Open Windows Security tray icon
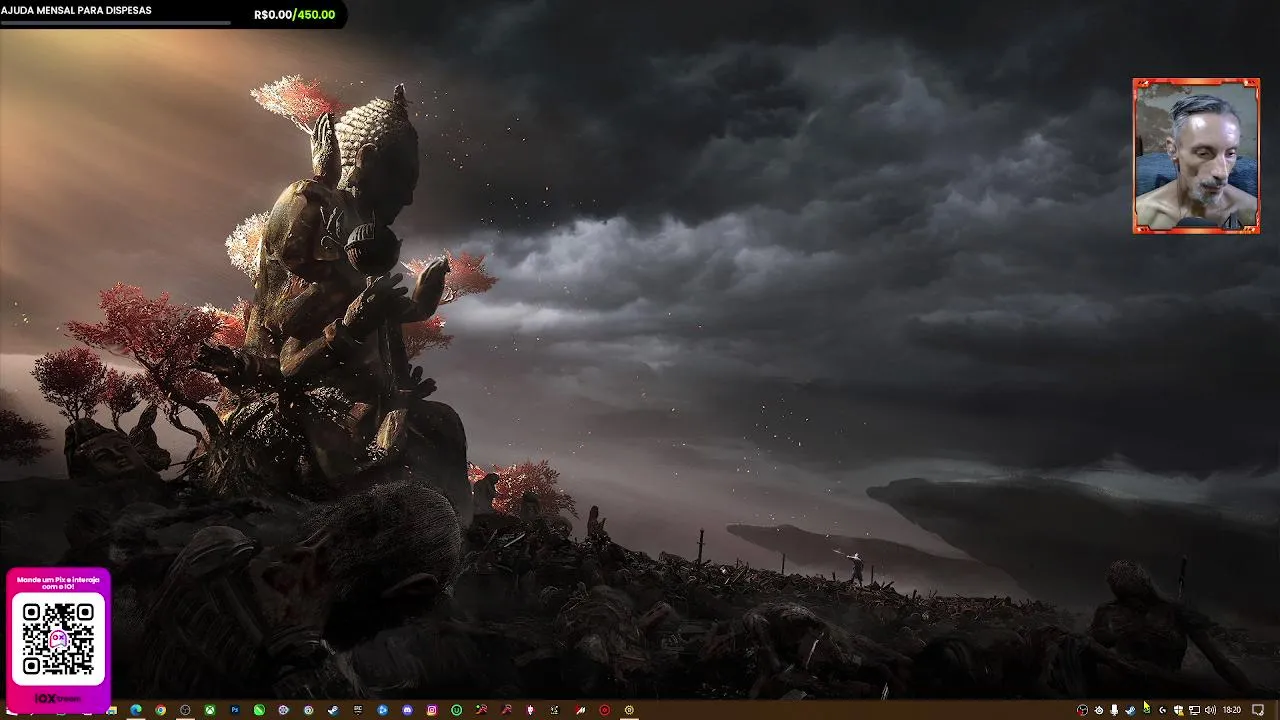Viewport: 1280px width, 720px height. [1178, 710]
